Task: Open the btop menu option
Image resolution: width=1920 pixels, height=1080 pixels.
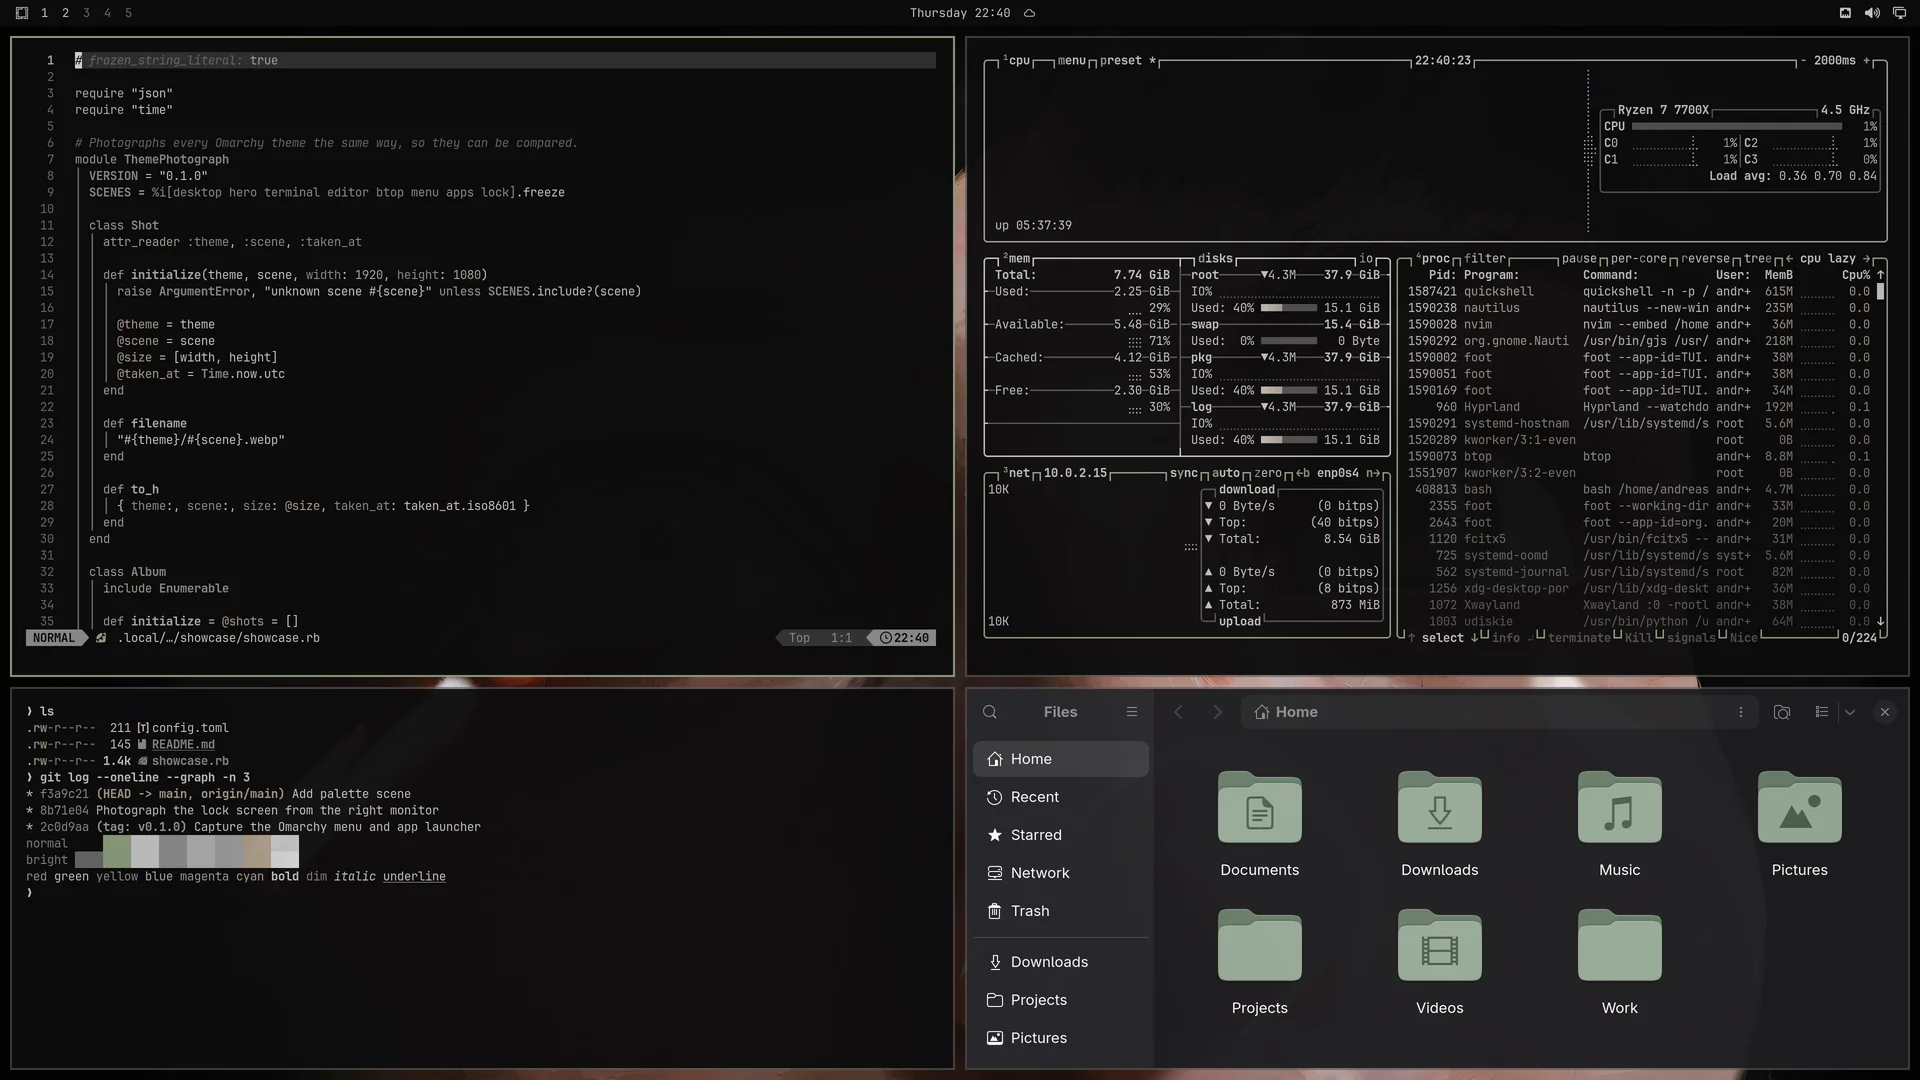Action: [x=1071, y=60]
